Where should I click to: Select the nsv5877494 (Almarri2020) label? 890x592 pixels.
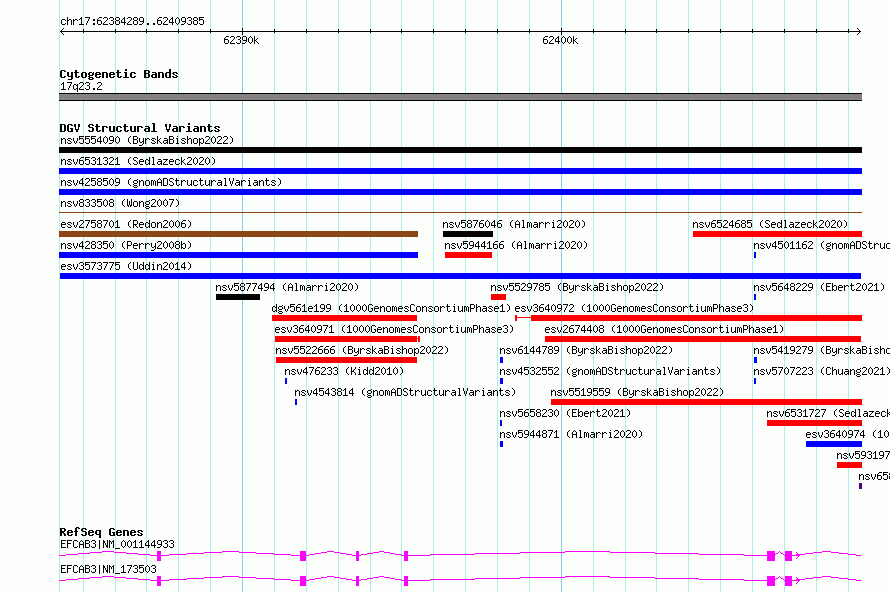tap(287, 287)
